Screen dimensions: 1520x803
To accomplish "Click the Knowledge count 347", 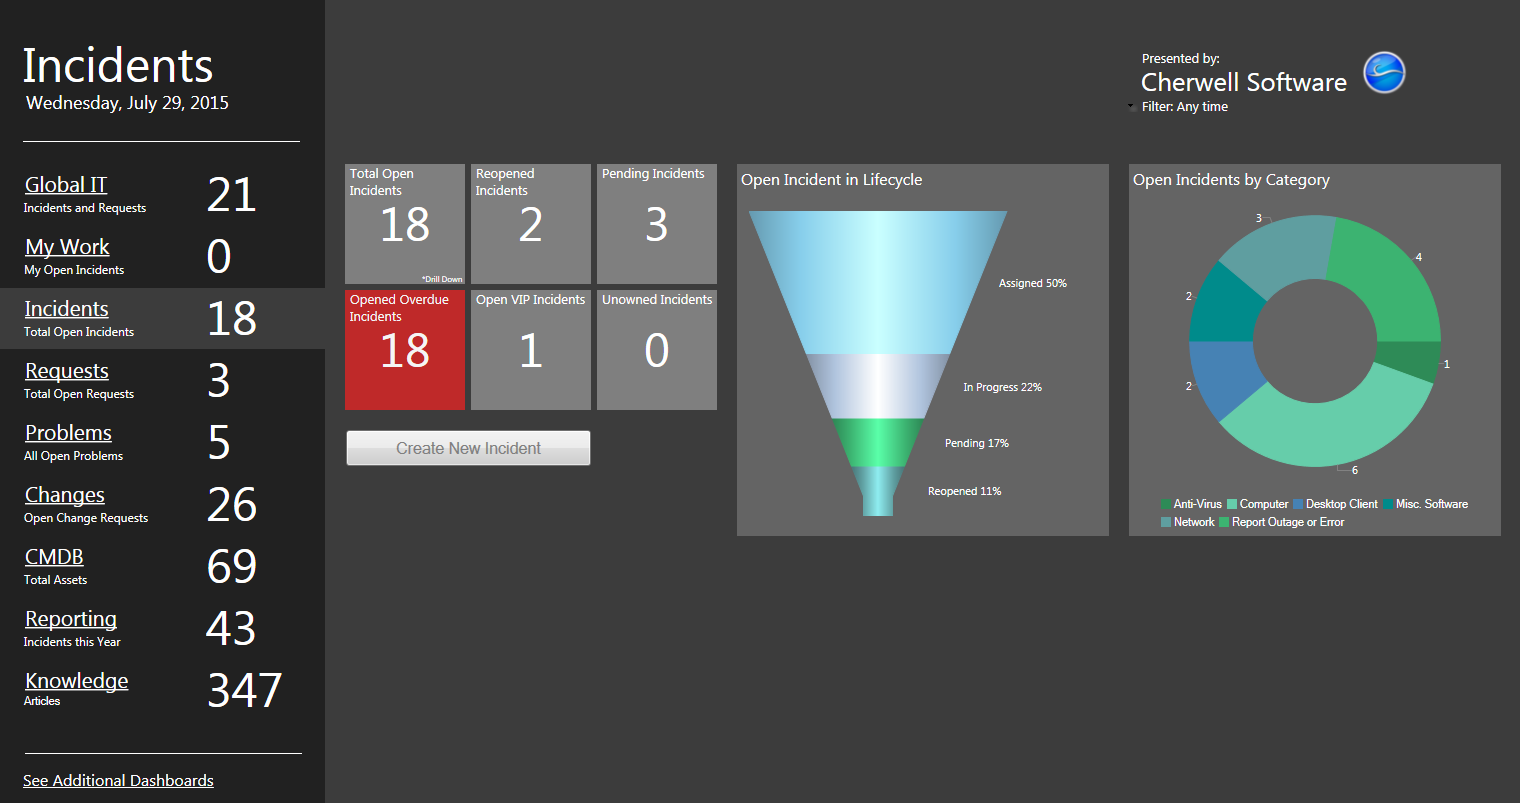I will pos(245,690).
